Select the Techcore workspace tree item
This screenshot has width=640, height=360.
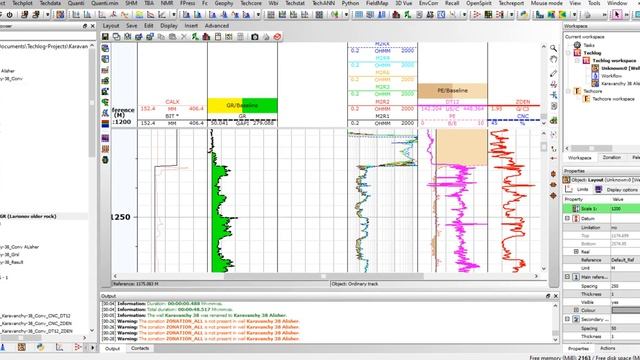(613, 99)
